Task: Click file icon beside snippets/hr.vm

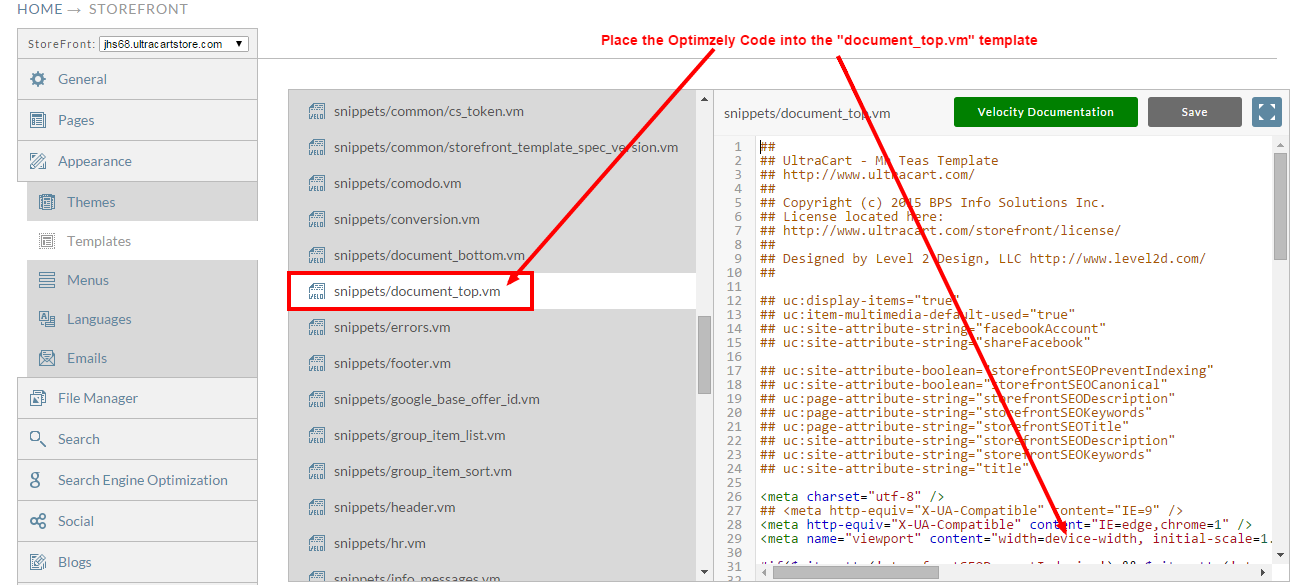Action: 317,543
